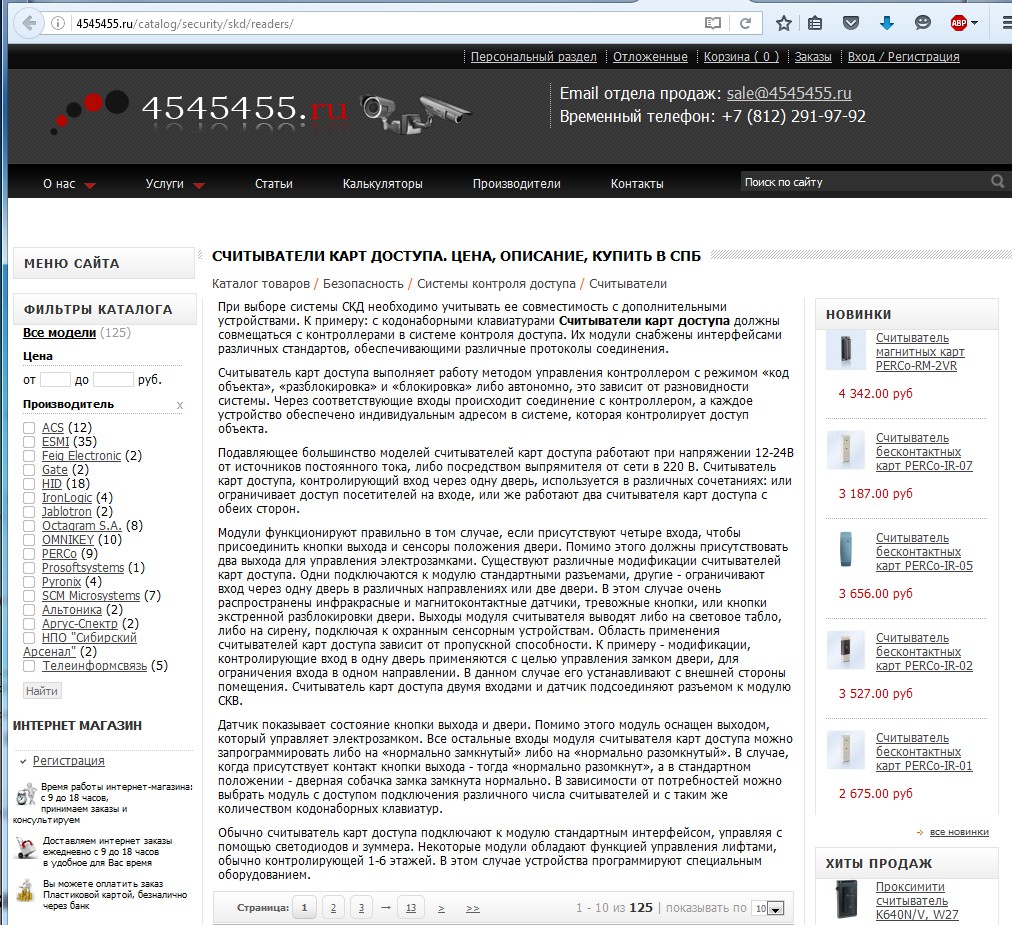Screen dimensions: 1012x925
Task: Click the Поиск по сайту search field
Action: pyautogui.click(x=865, y=182)
